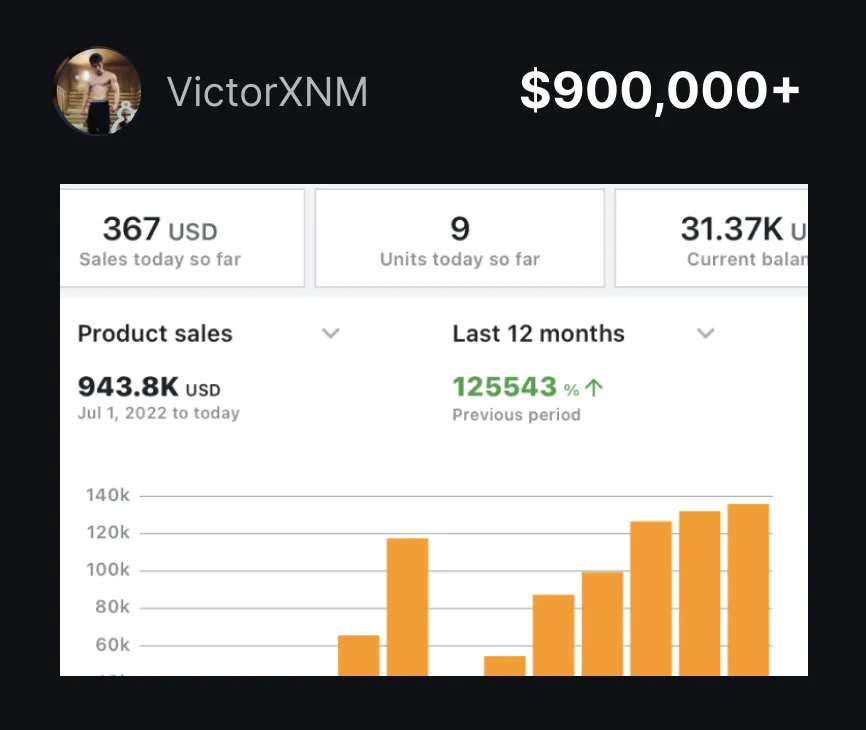Click the Last 12 months range label
Viewport: 866px width, 730px height.
click(x=538, y=334)
